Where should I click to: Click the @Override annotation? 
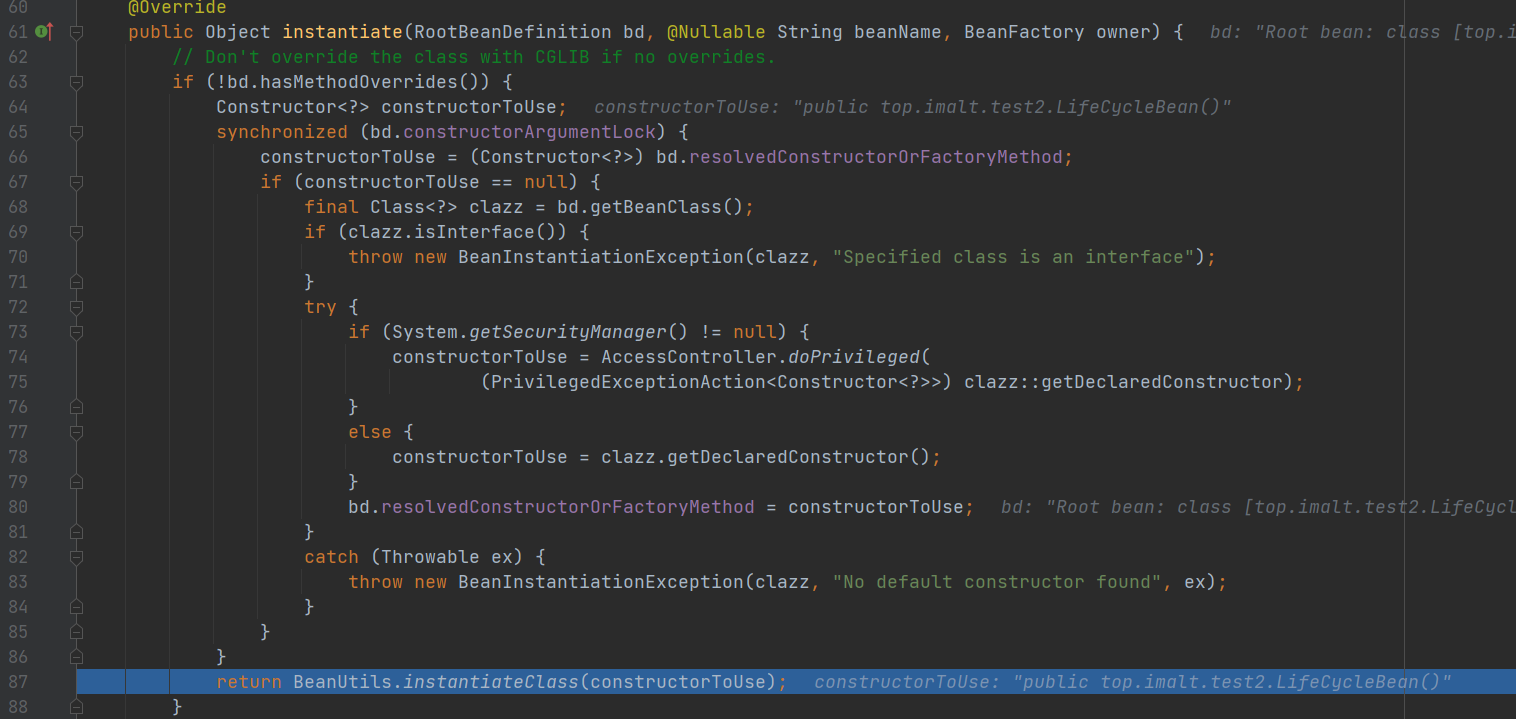coord(177,8)
